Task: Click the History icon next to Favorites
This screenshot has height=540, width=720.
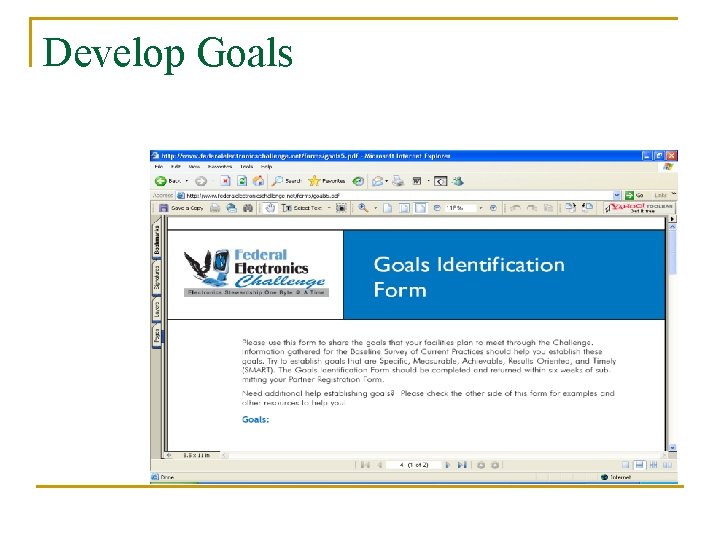Action: [x=358, y=181]
